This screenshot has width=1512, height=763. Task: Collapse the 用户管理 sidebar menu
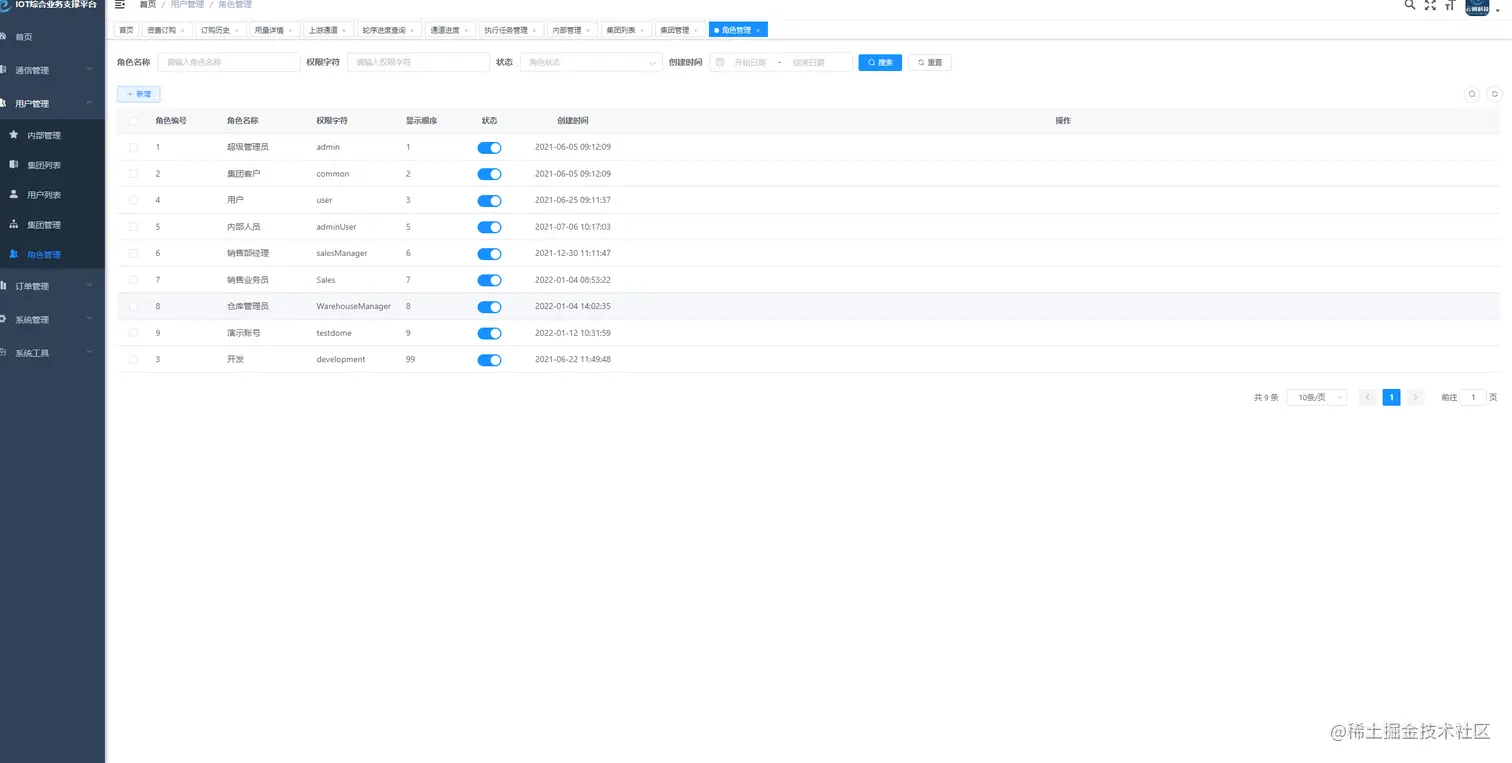coord(52,103)
